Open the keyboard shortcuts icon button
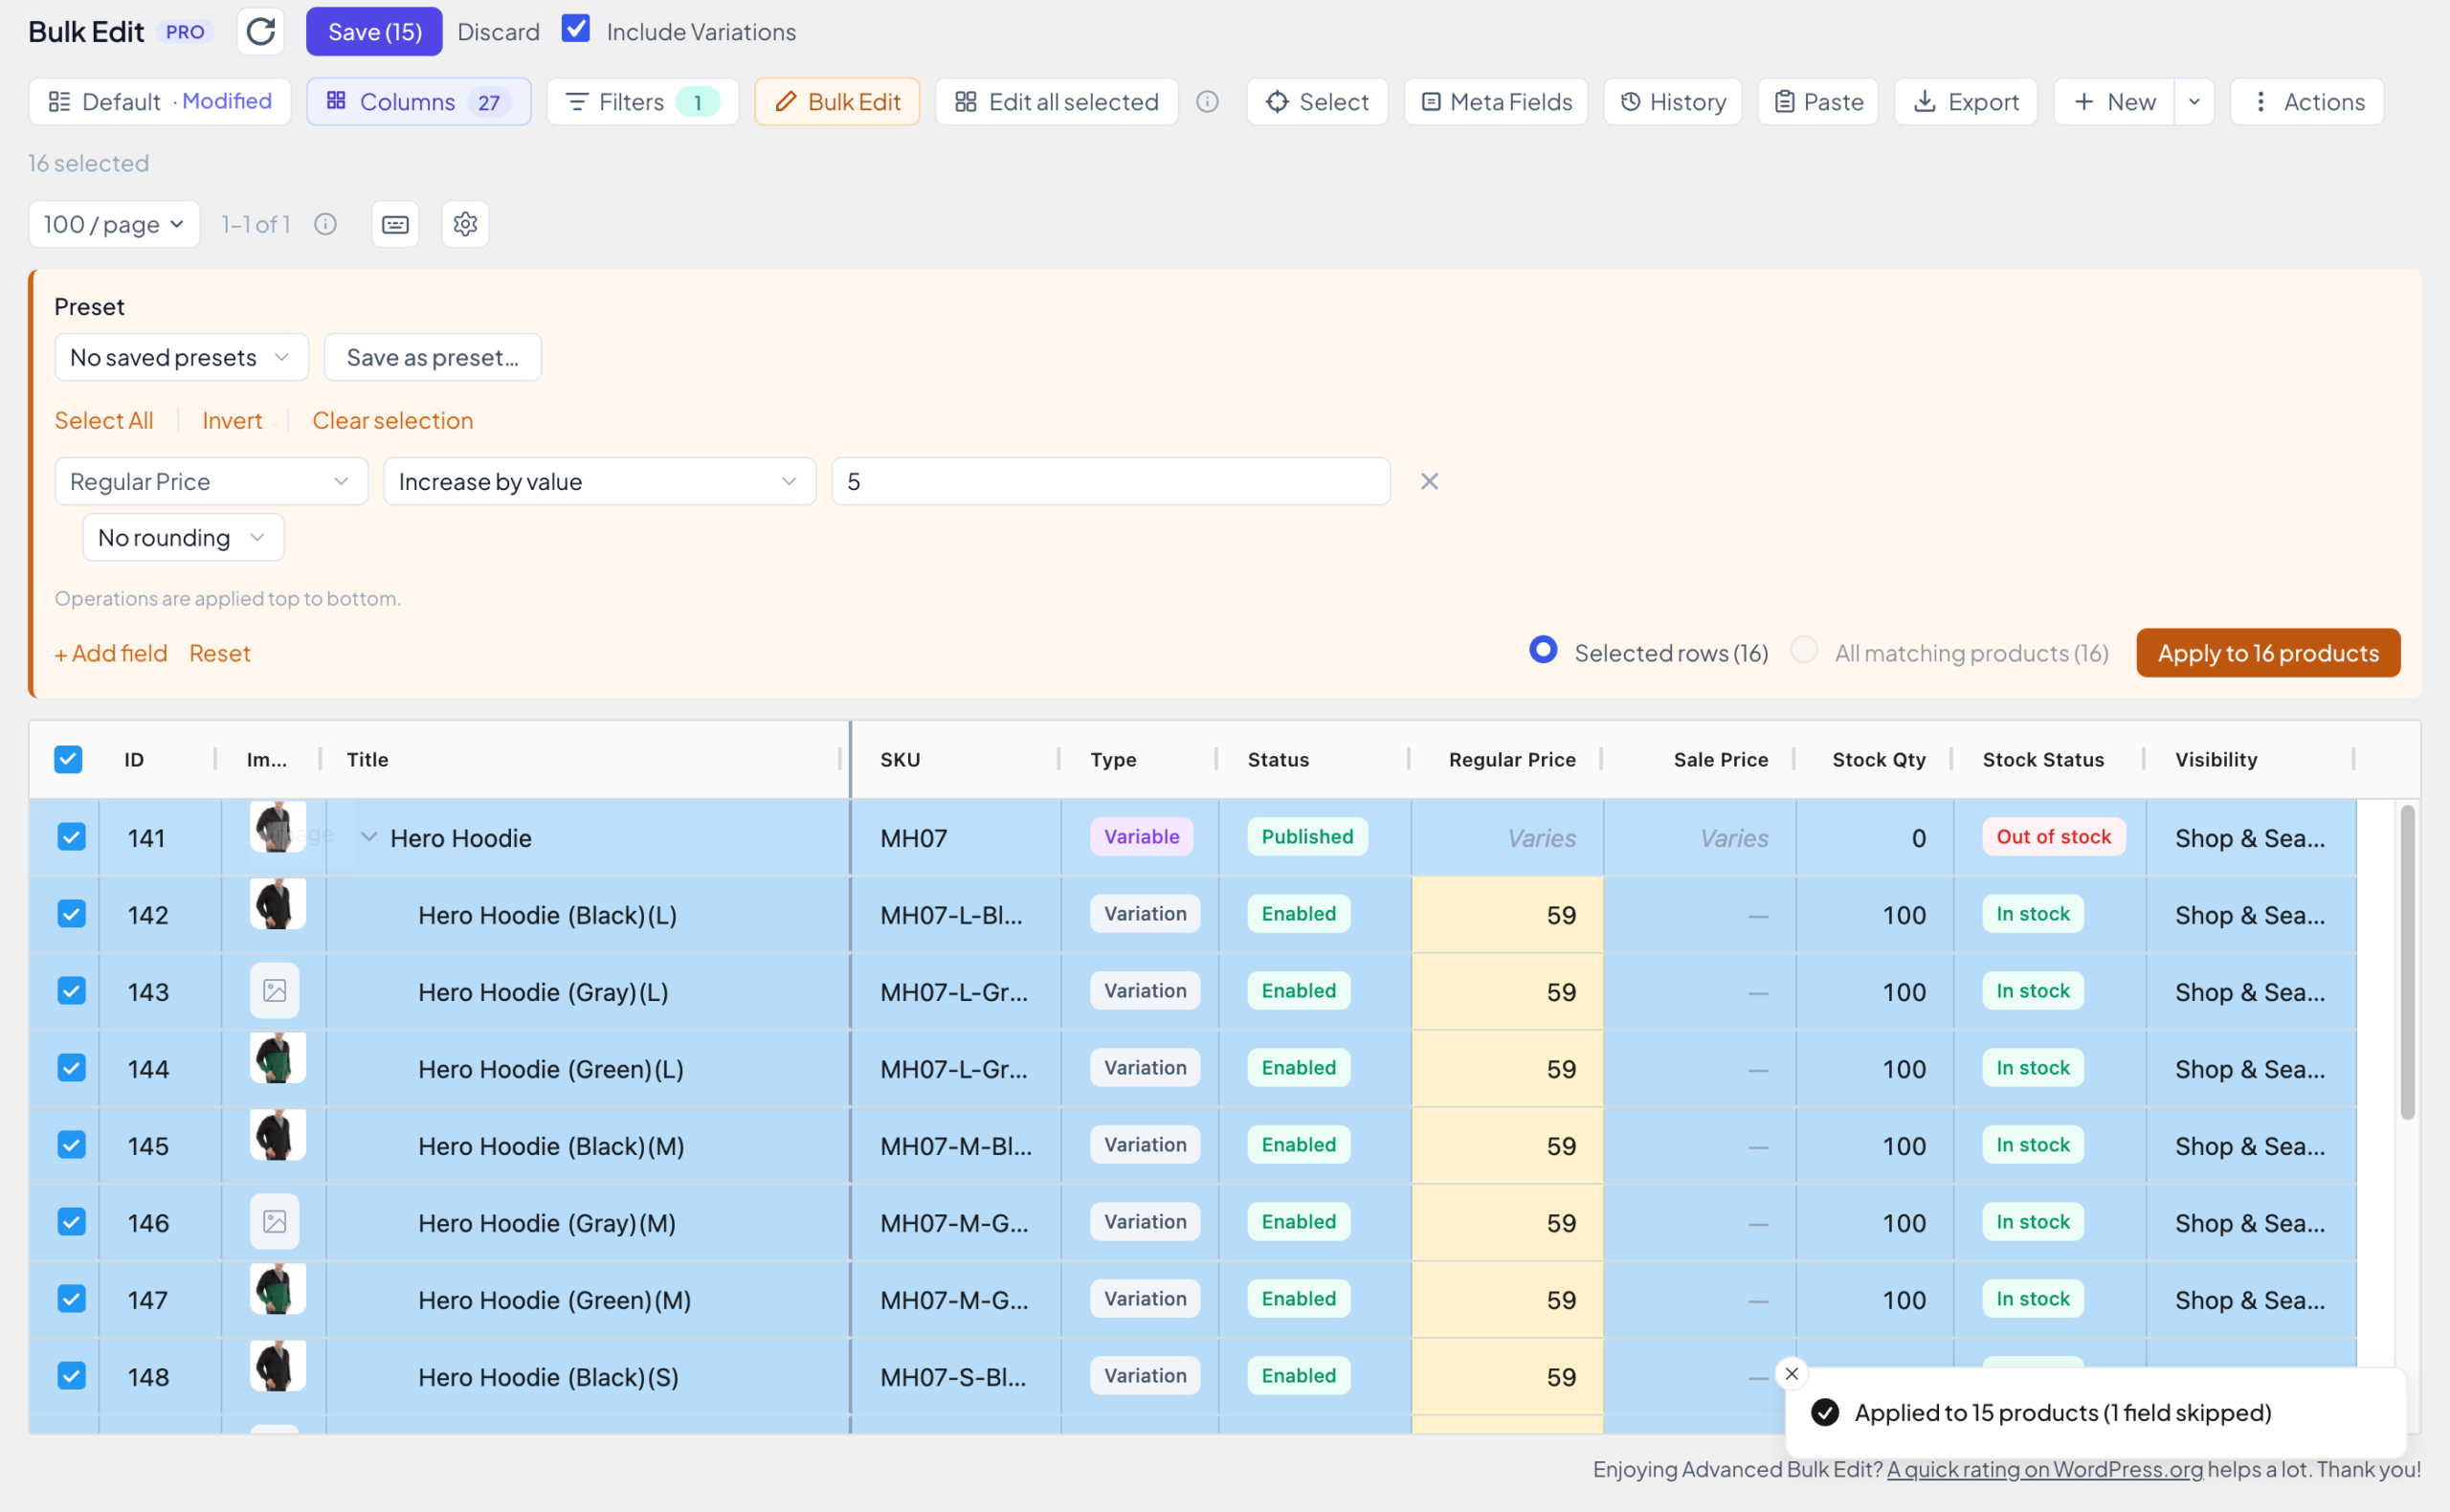The width and height of the screenshot is (2450, 1512). [395, 224]
